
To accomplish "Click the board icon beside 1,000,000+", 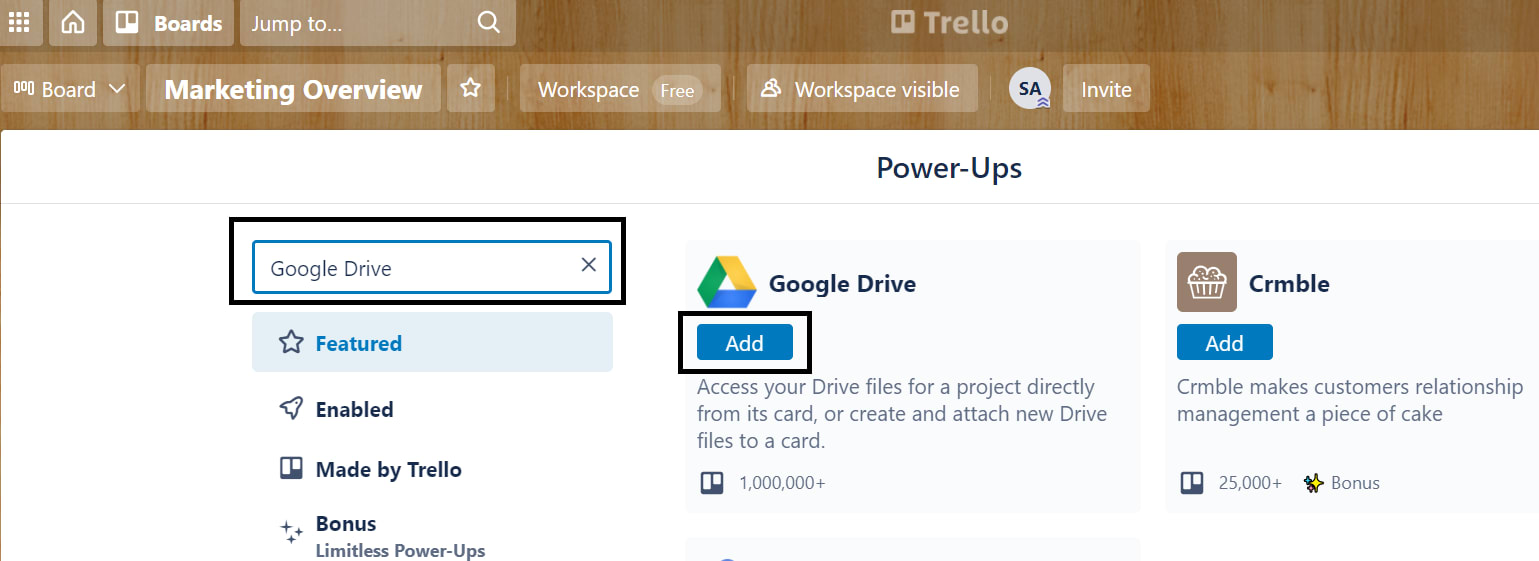I will coord(711,483).
